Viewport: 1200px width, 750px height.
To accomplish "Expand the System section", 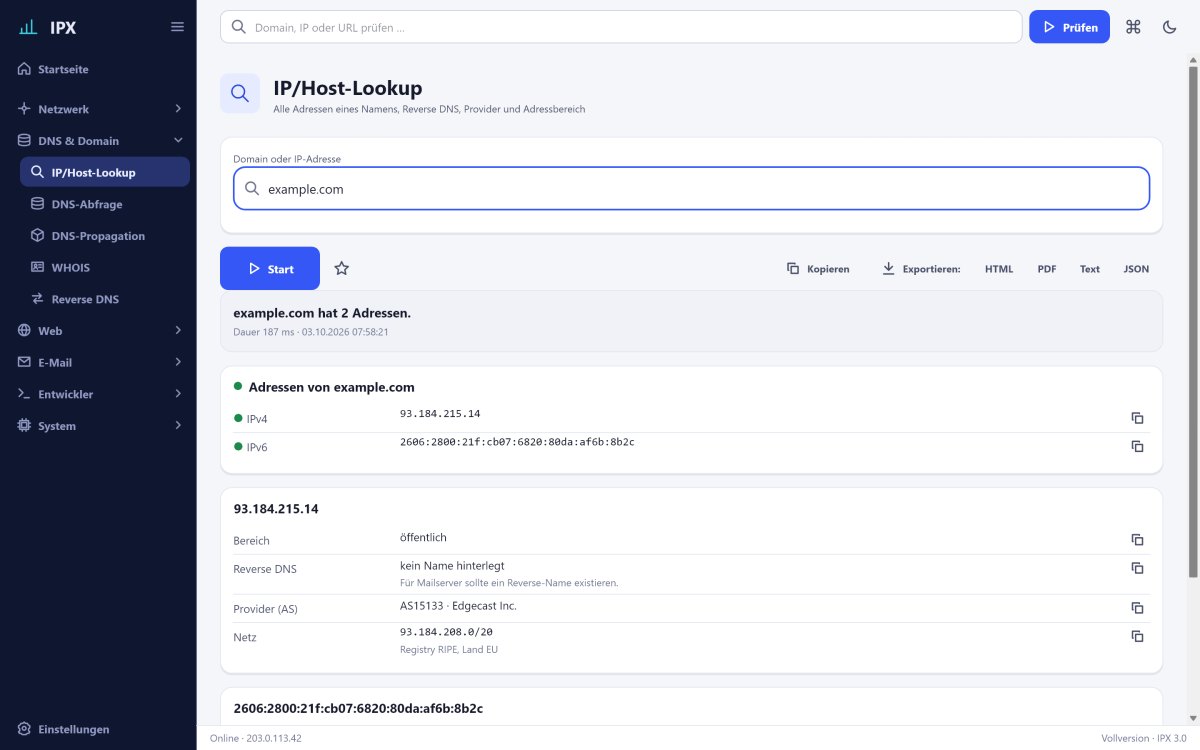I will point(98,425).
